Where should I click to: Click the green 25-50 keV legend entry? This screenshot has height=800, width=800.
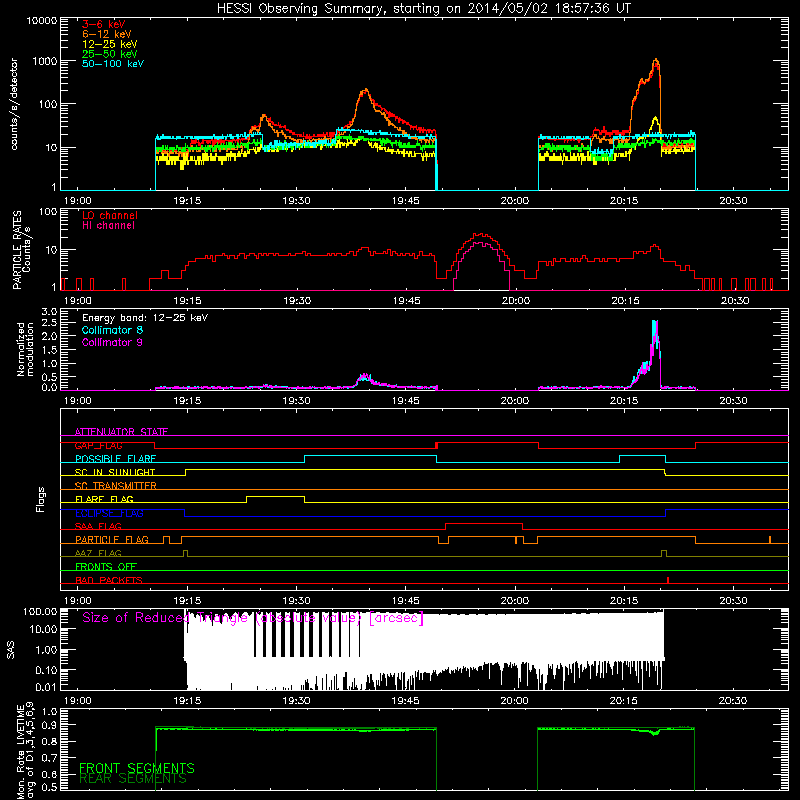point(109,54)
